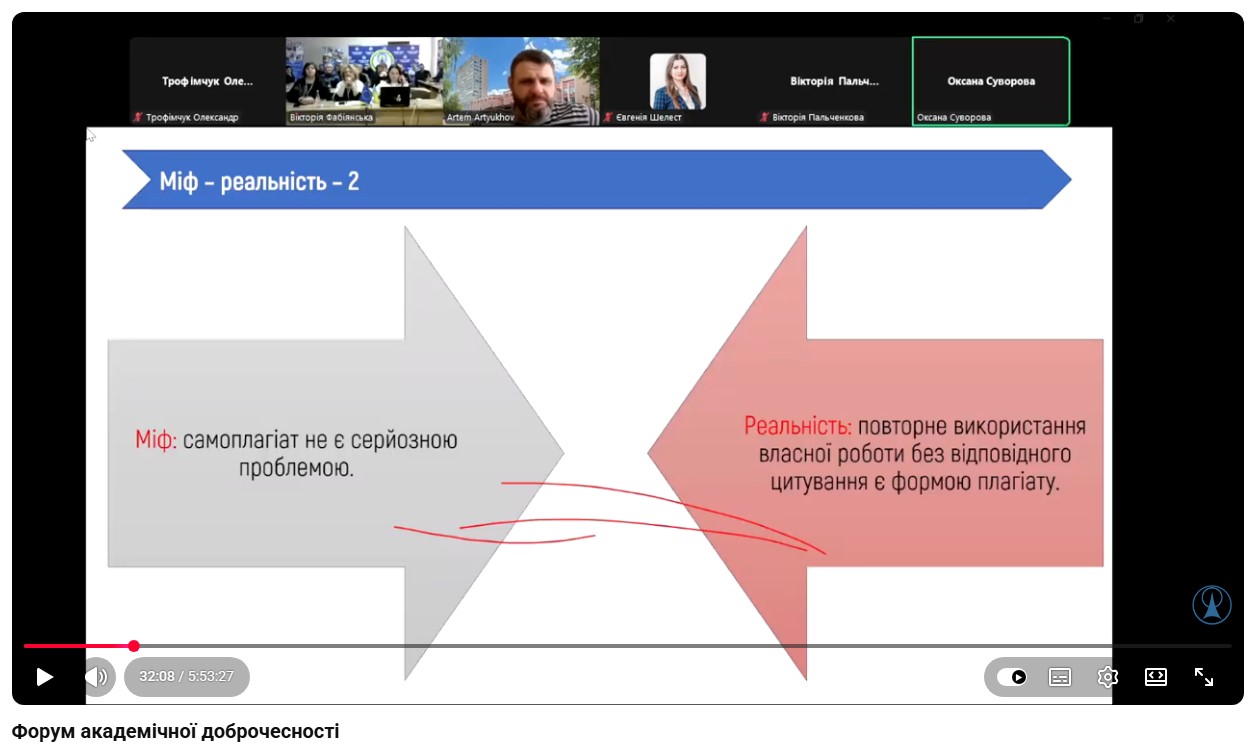Click Трофімчук Олександр muted microphone icon
Screen dimensions: 1259x748
(138, 118)
